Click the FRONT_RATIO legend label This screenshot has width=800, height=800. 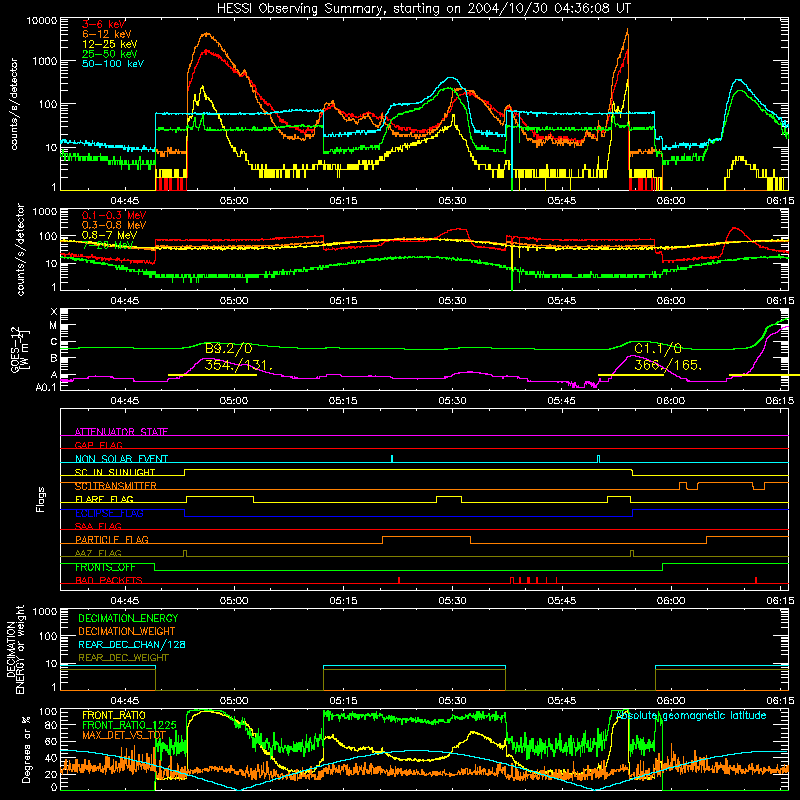(x=114, y=715)
